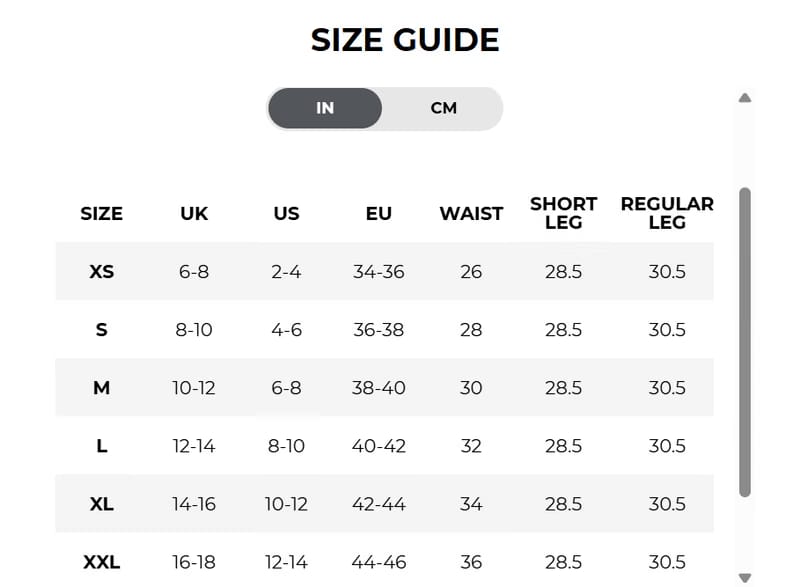This screenshot has height=587, width=800.
Task: Click the SIZE column header
Action: [x=102, y=214]
